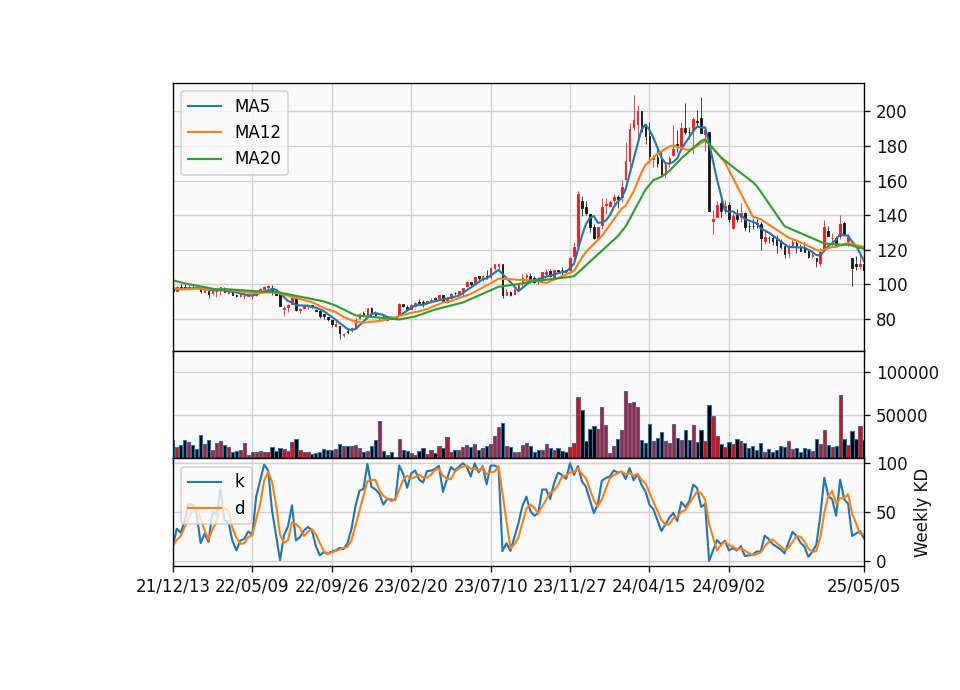960x690 pixels.
Task: Click the Weekly KD axis title
Action: 921,513
